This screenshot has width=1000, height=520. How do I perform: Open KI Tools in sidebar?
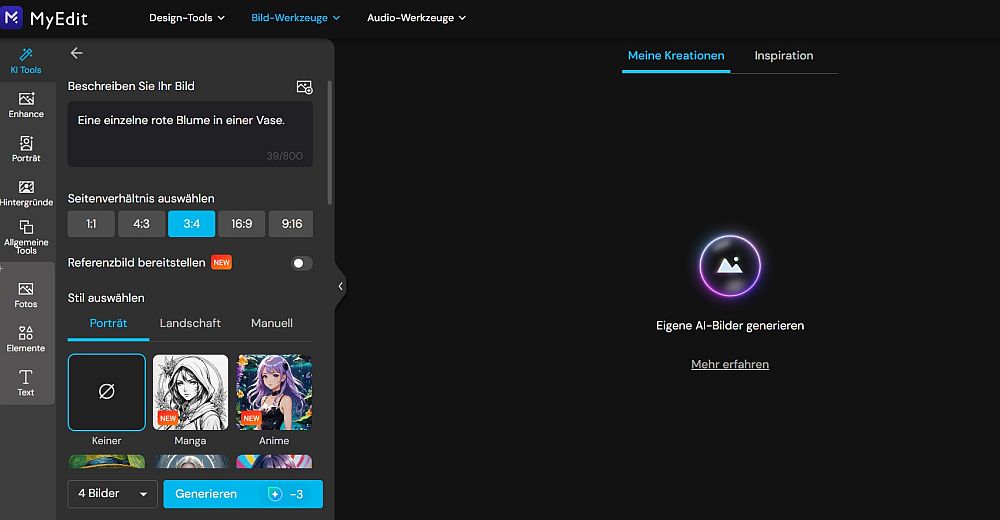pos(26,60)
